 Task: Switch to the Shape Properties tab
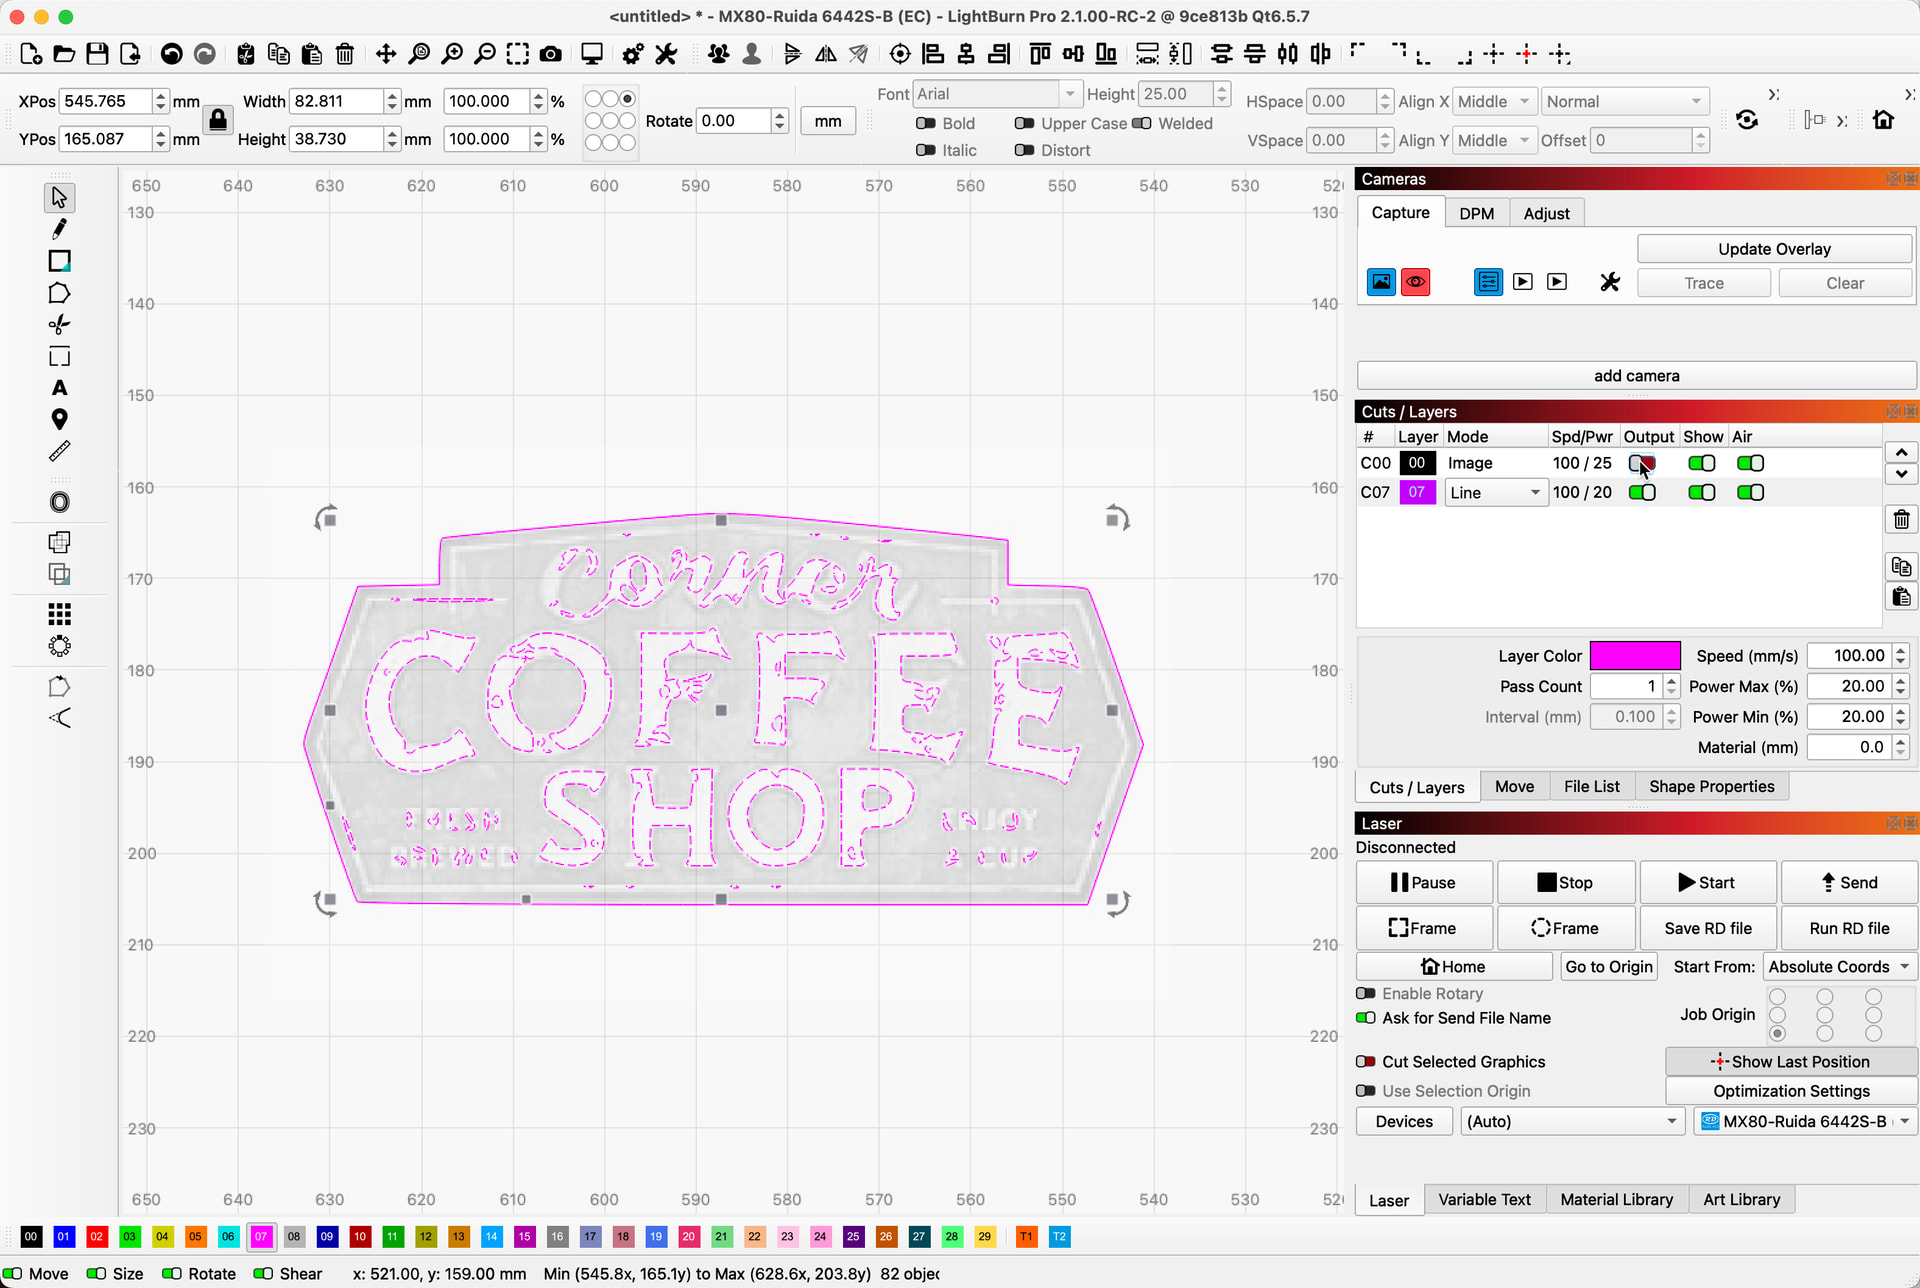tap(1711, 787)
